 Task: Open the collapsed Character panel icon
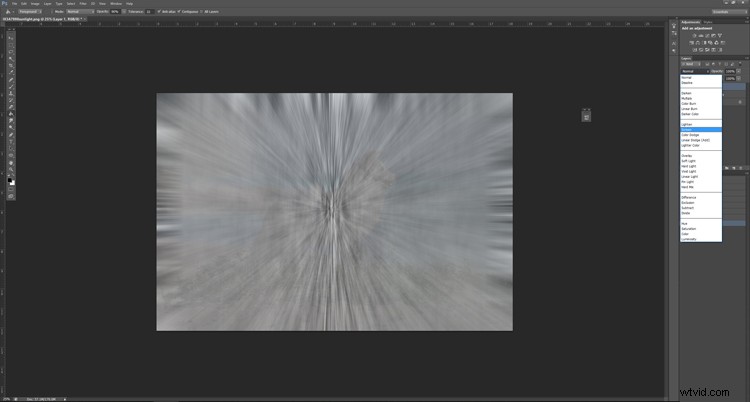tap(674, 44)
